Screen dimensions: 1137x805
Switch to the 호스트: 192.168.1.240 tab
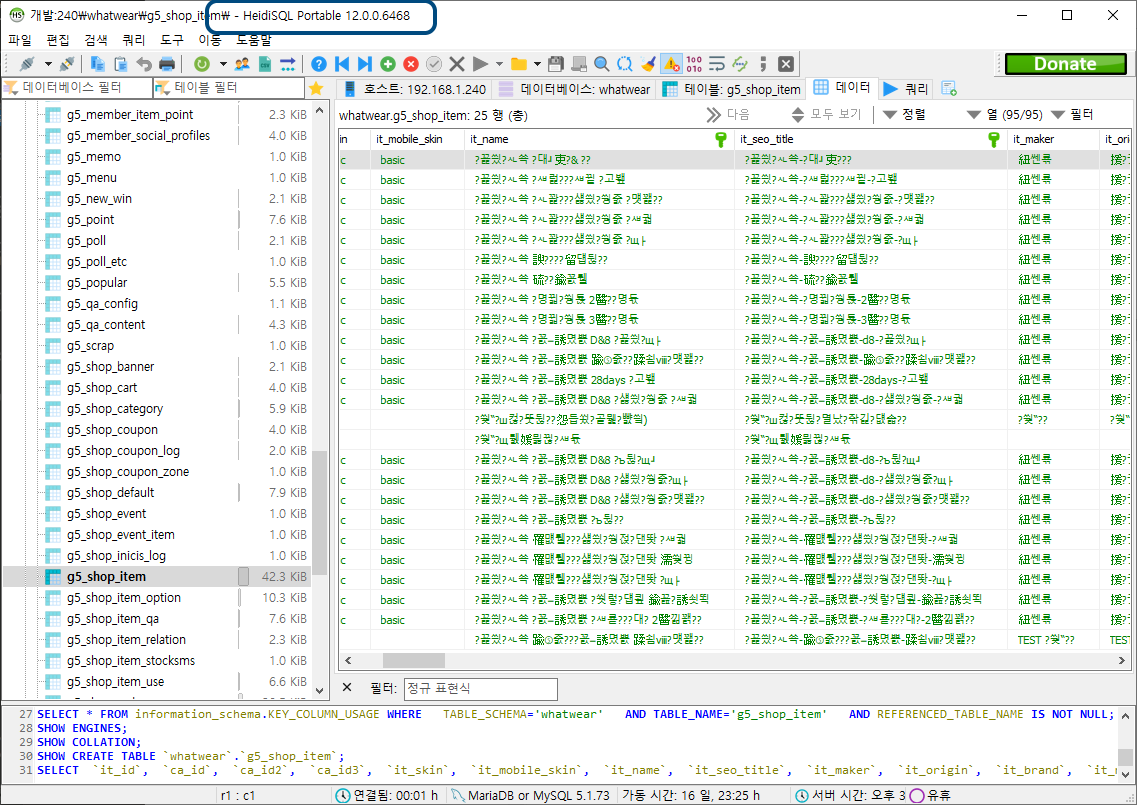[x=415, y=89]
